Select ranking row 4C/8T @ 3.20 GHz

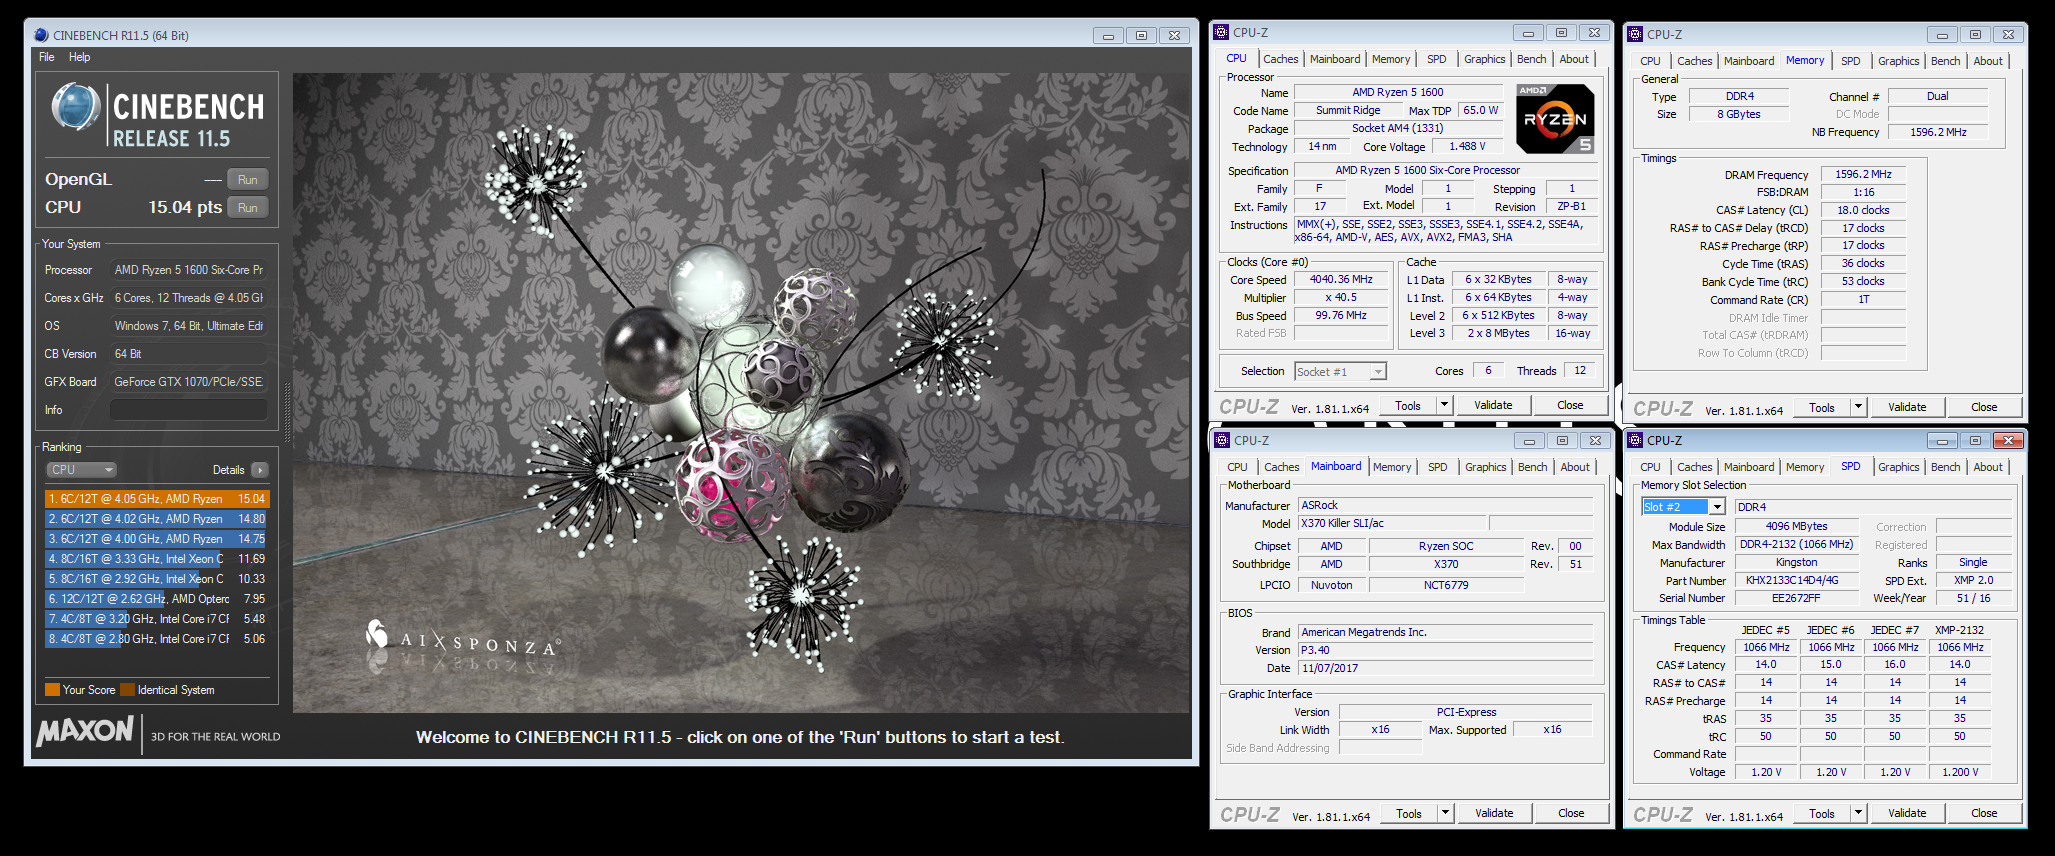[157, 618]
